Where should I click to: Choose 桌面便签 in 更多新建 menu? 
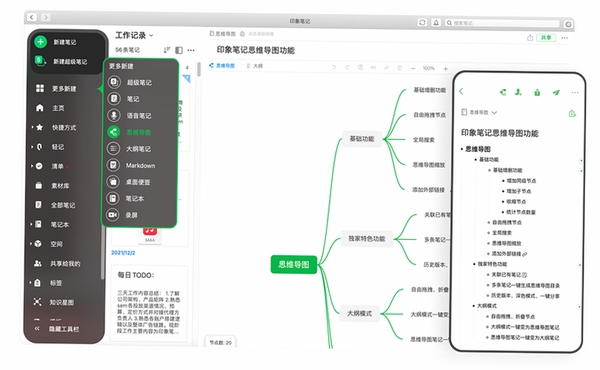tap(129, 182)
